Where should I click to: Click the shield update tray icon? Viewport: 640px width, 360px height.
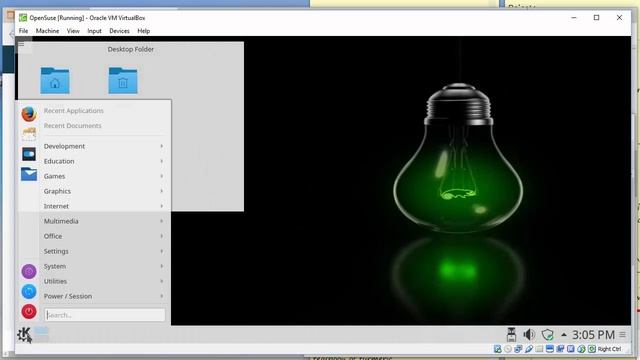(547, 335)
